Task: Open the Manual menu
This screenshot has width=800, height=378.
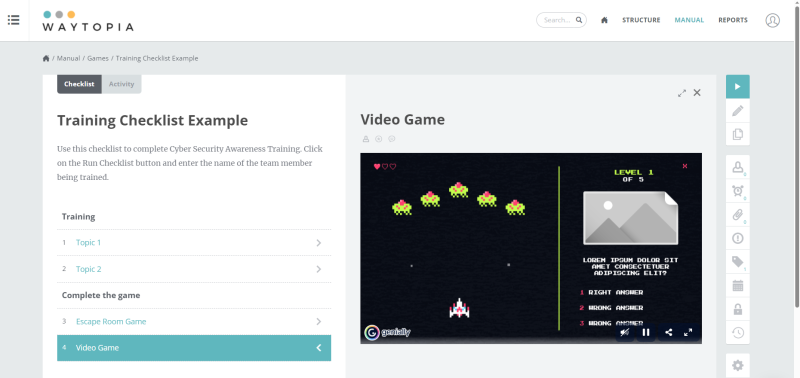Action: click(689, 20)
